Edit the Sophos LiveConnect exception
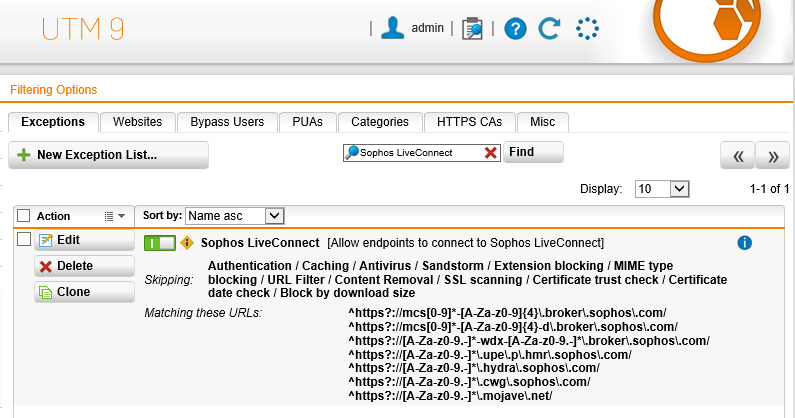795x418 pixels. tap(85, 240)
